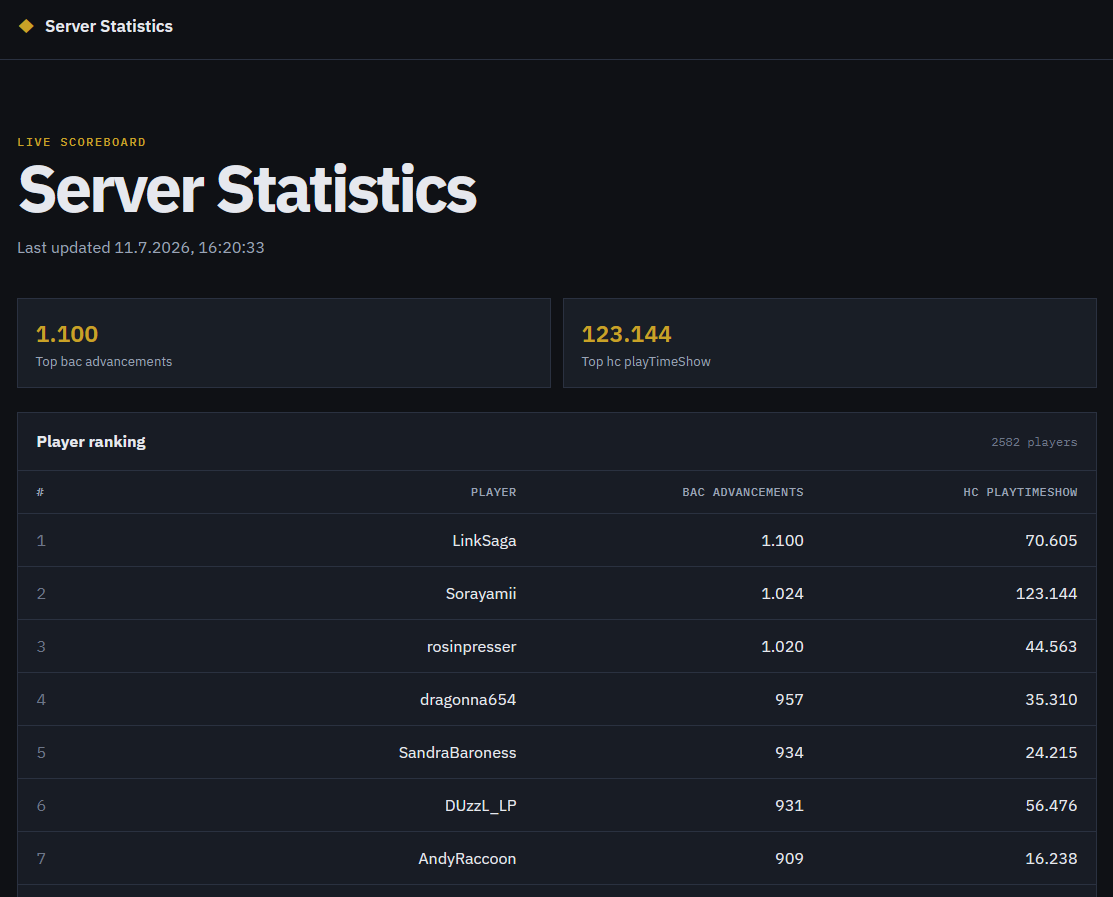This screenshot has width=1113, height=897.
Task: Select player dragonna654
Action: 468,700
